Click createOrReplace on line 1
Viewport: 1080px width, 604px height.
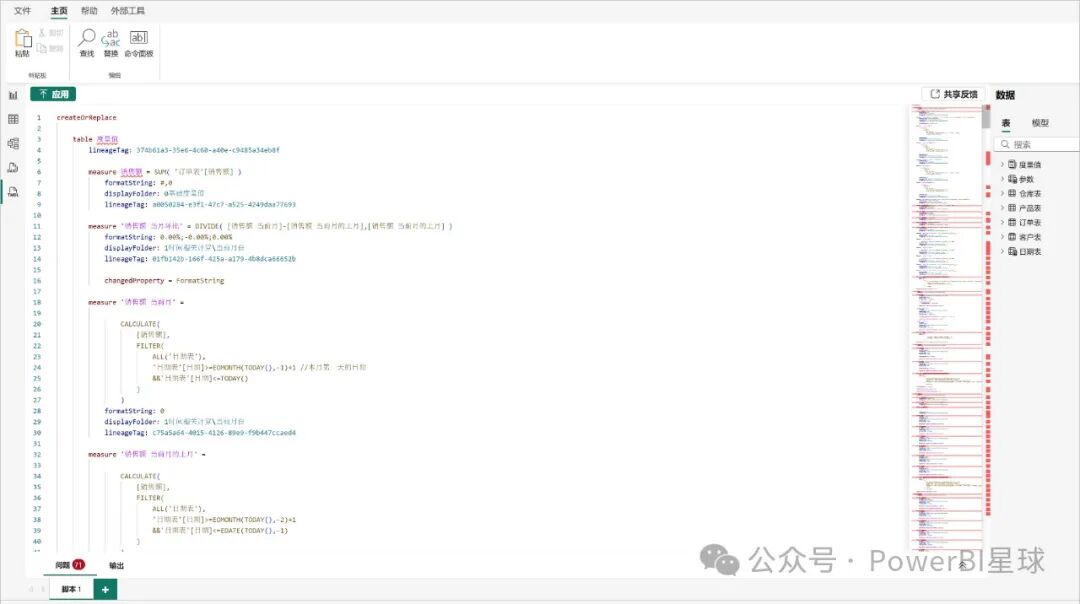pyautogui.click(x=86, y=118)
